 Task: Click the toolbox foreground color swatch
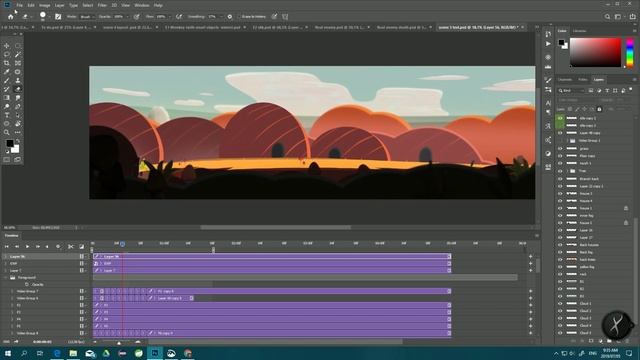click(x=9, y=143)
